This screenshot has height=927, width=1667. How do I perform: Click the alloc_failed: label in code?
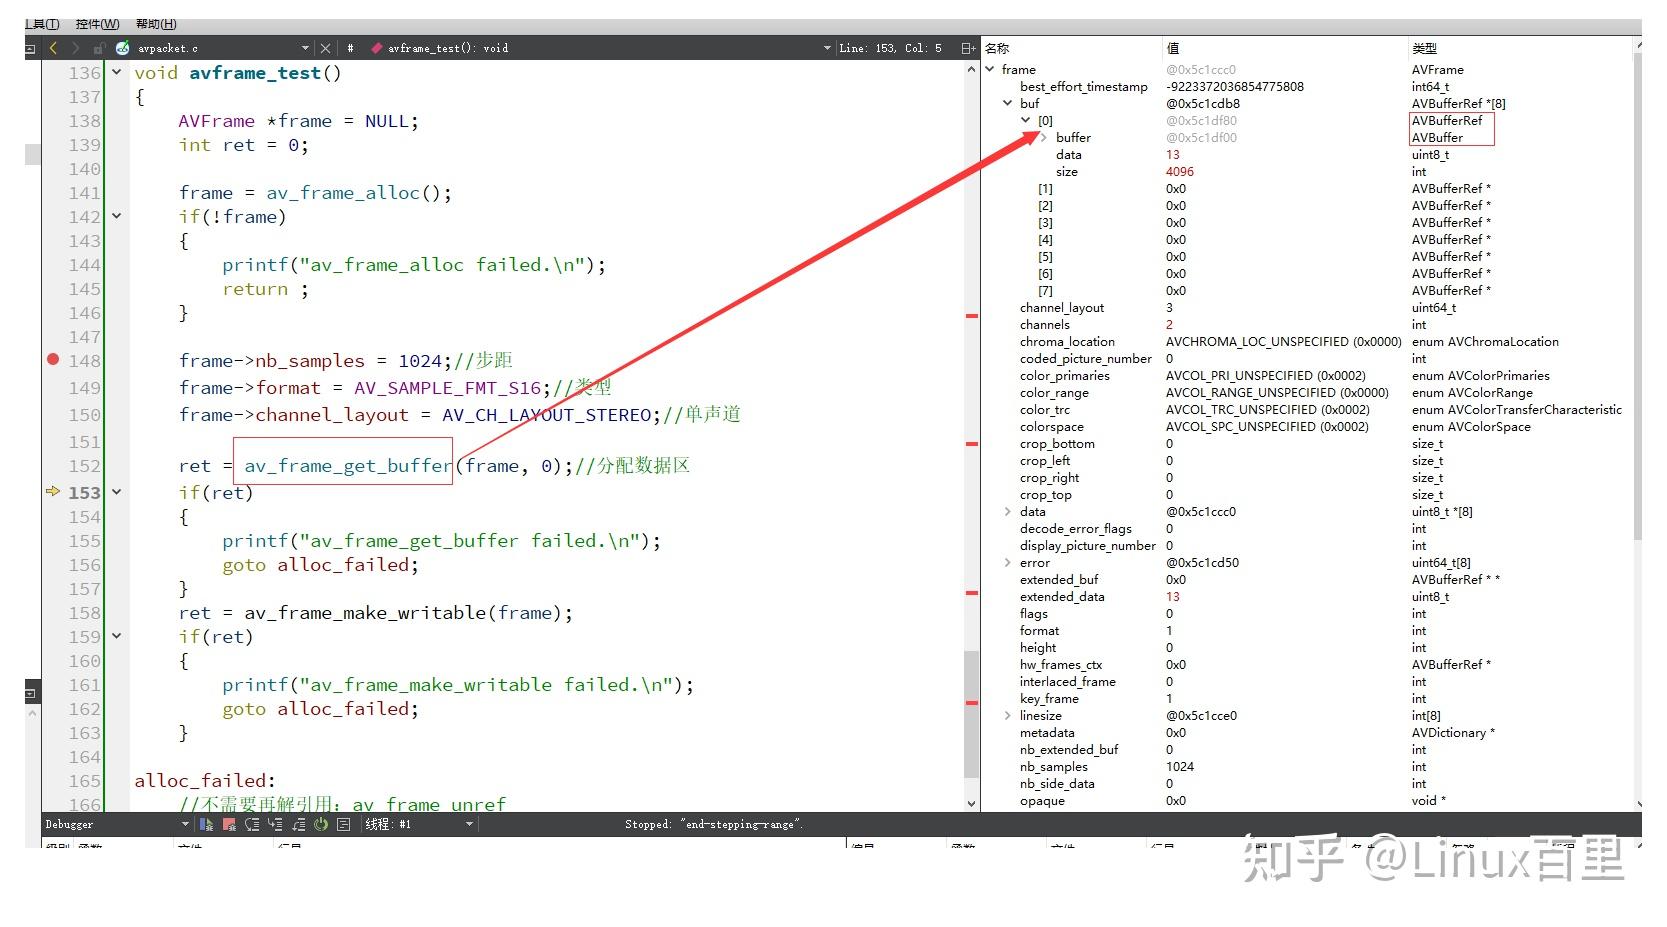pos(205,781)
